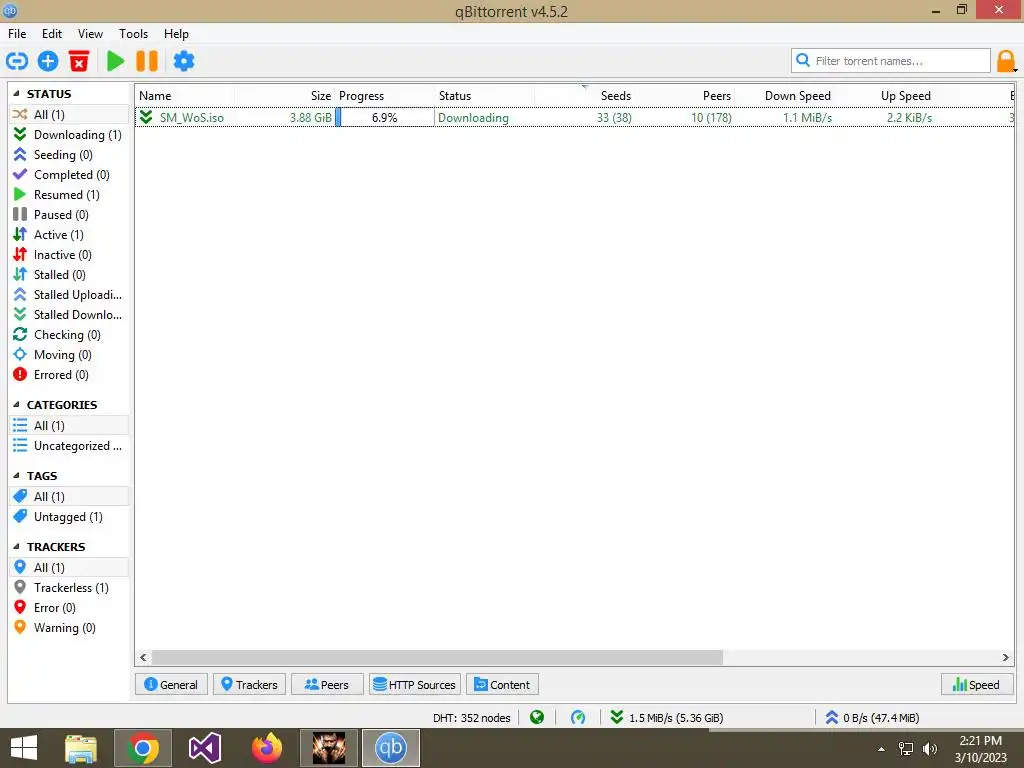Select All (1) under TRACKERS
The width and height of the screenshot is (1024, 768).
70,568
